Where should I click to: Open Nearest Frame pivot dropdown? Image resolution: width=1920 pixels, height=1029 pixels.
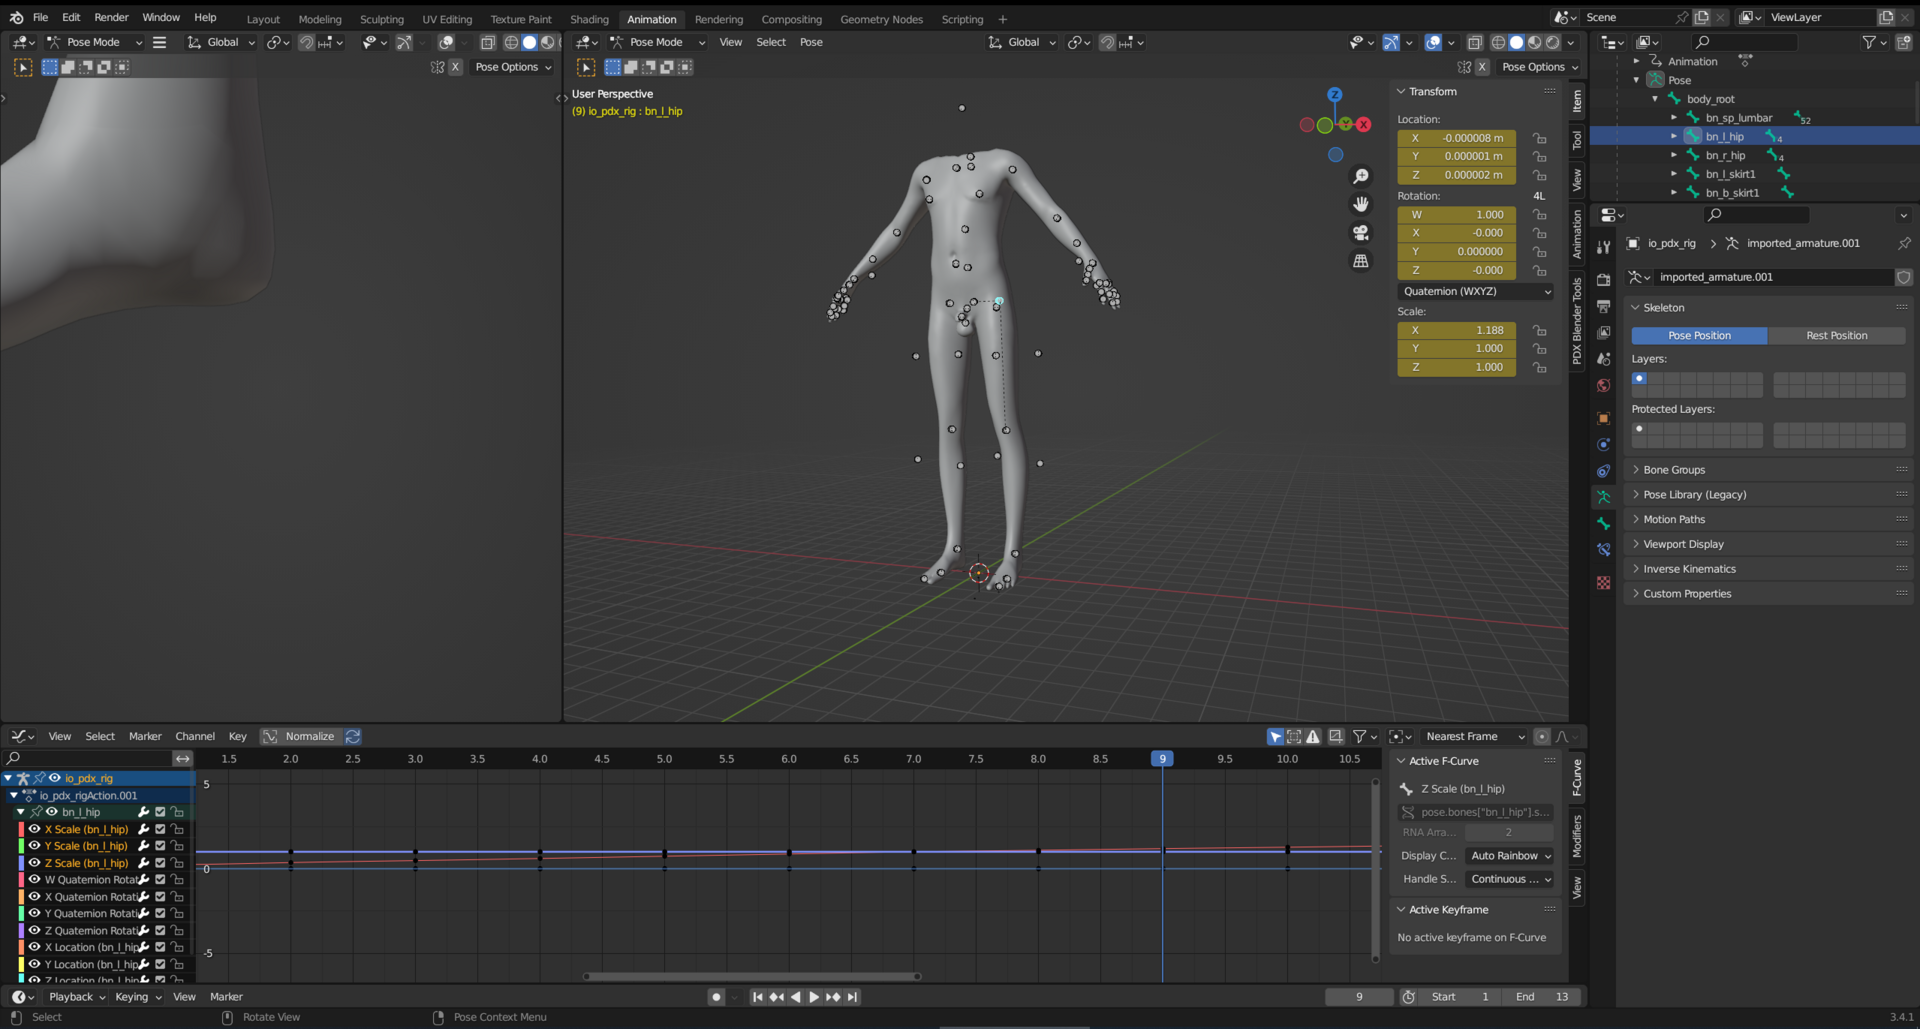[x=1475, y=736]
